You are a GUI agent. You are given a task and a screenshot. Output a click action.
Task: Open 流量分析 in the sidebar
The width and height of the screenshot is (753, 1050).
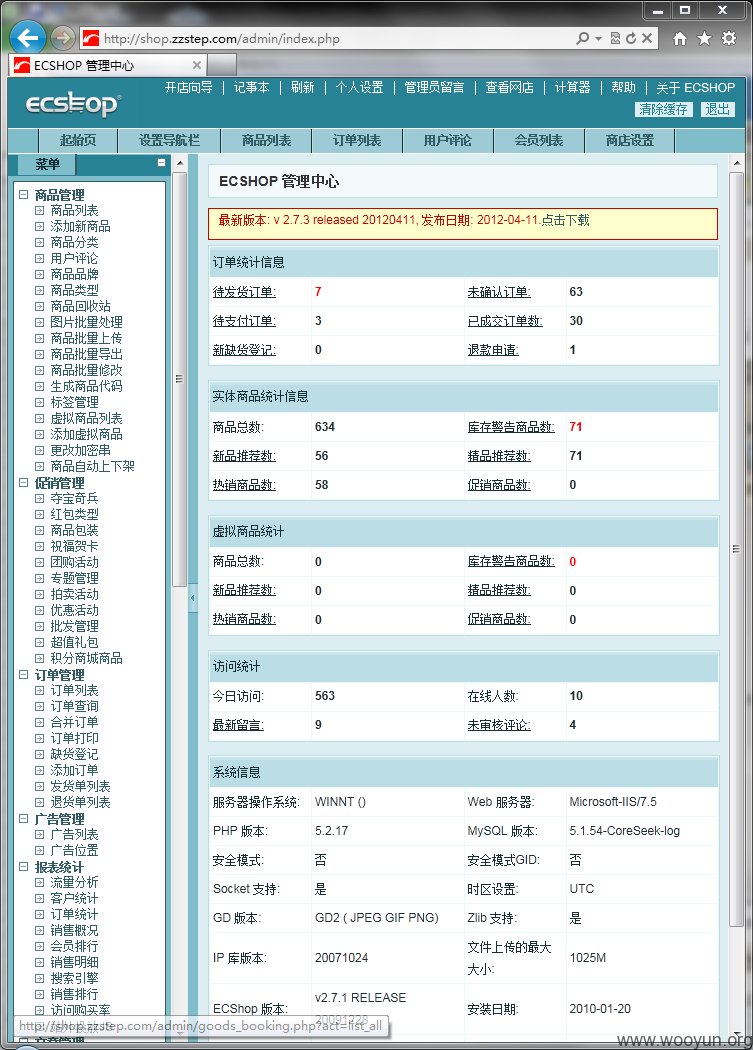click(74, 883)
